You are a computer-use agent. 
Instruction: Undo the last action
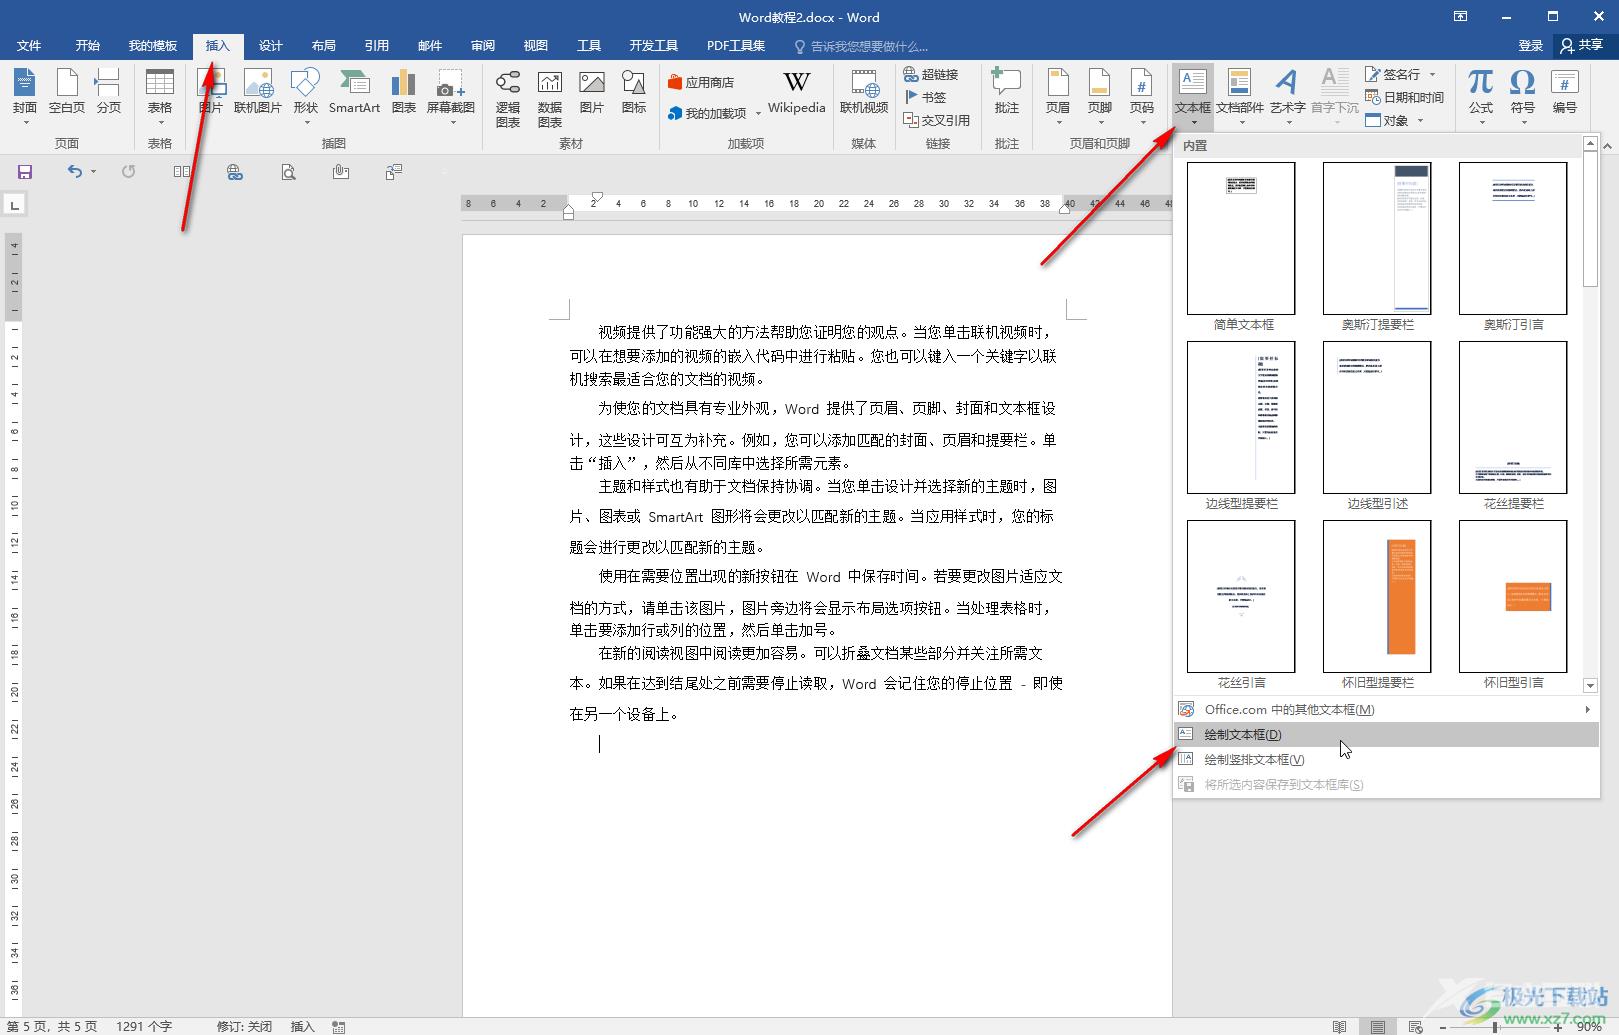click(74, 172)
